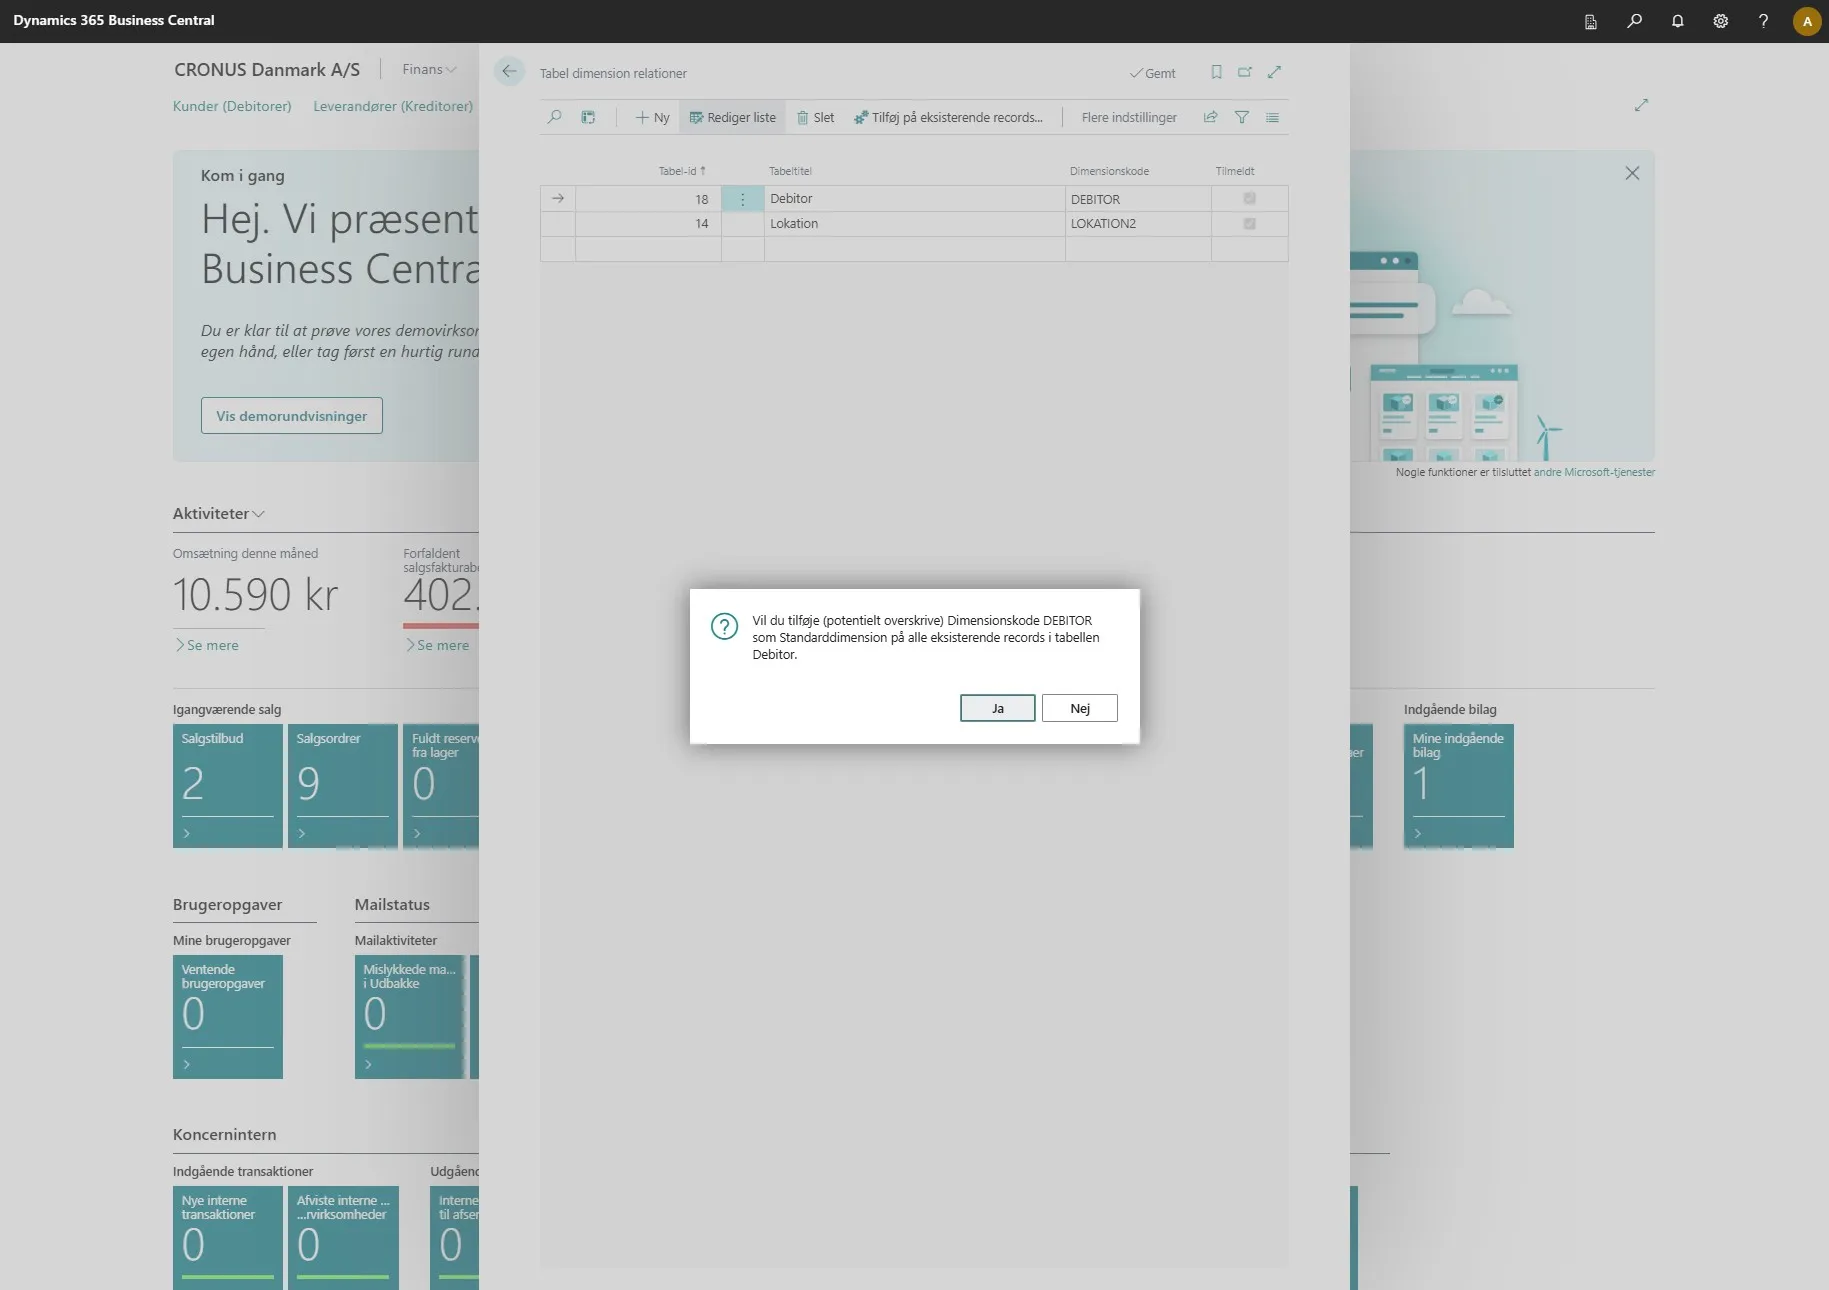Expand the Finans navigation menu

point(429,69)
